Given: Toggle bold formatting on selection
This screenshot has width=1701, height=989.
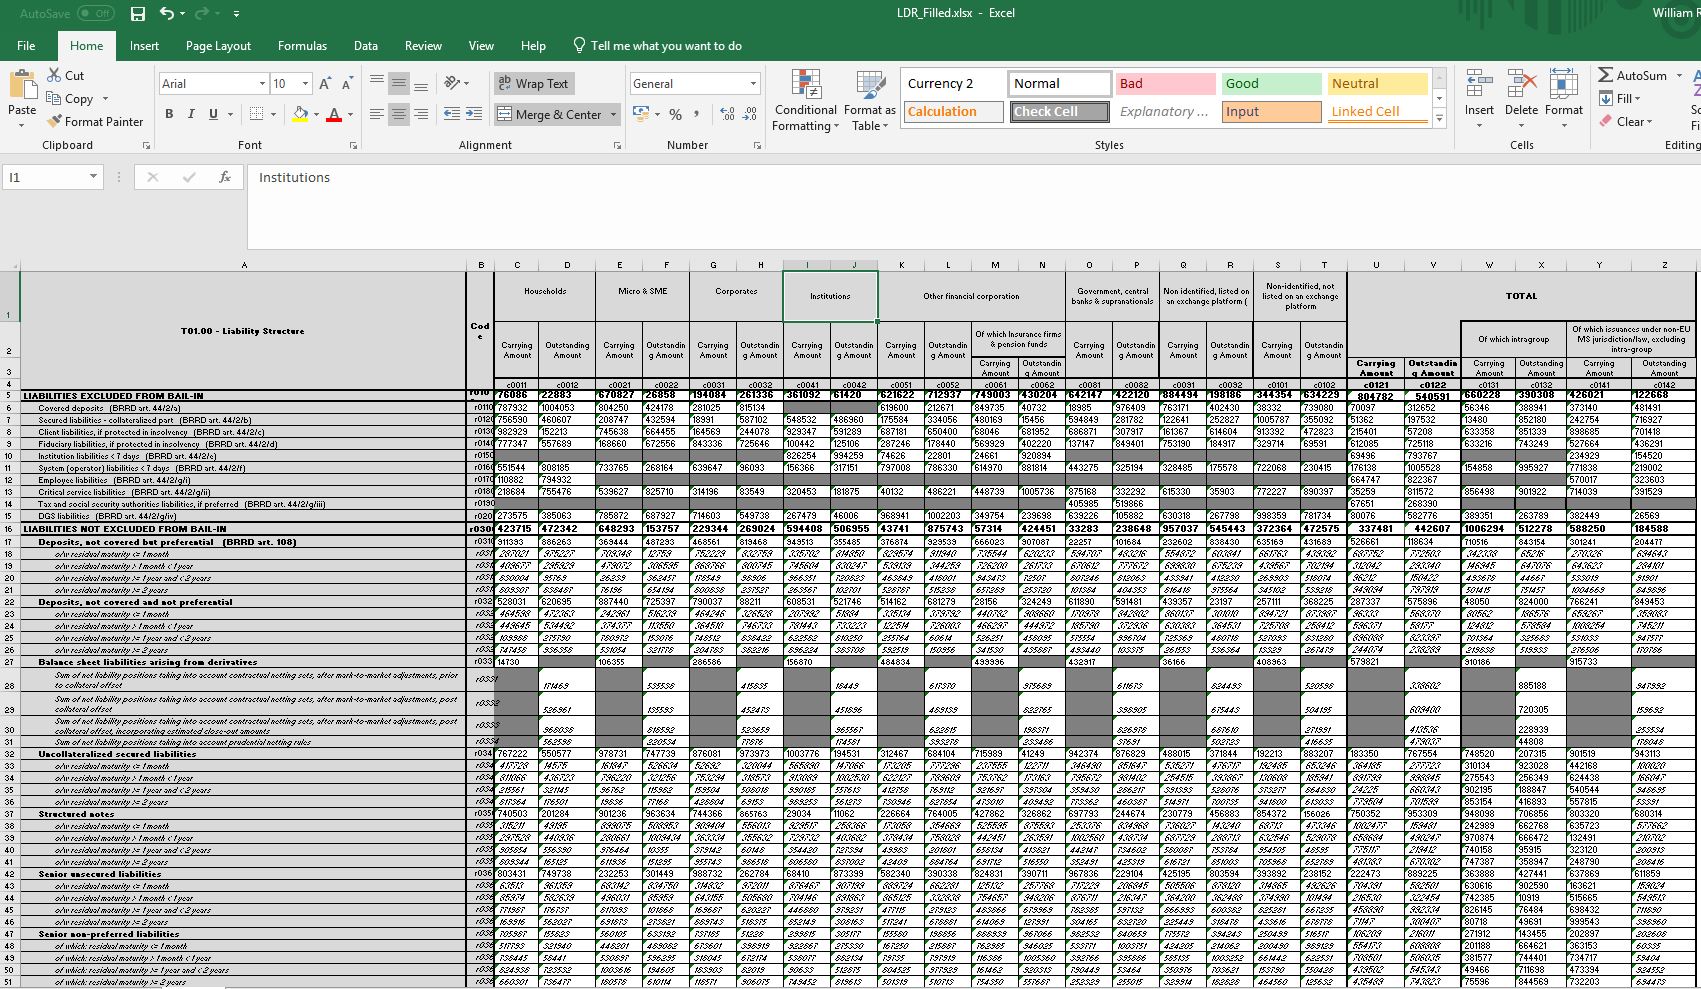Looking at the screenshot, I should tap(168, 114).
